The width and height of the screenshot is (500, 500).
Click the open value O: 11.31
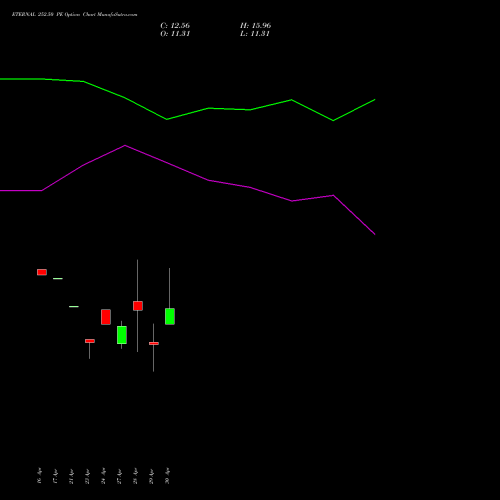point(175,34)
